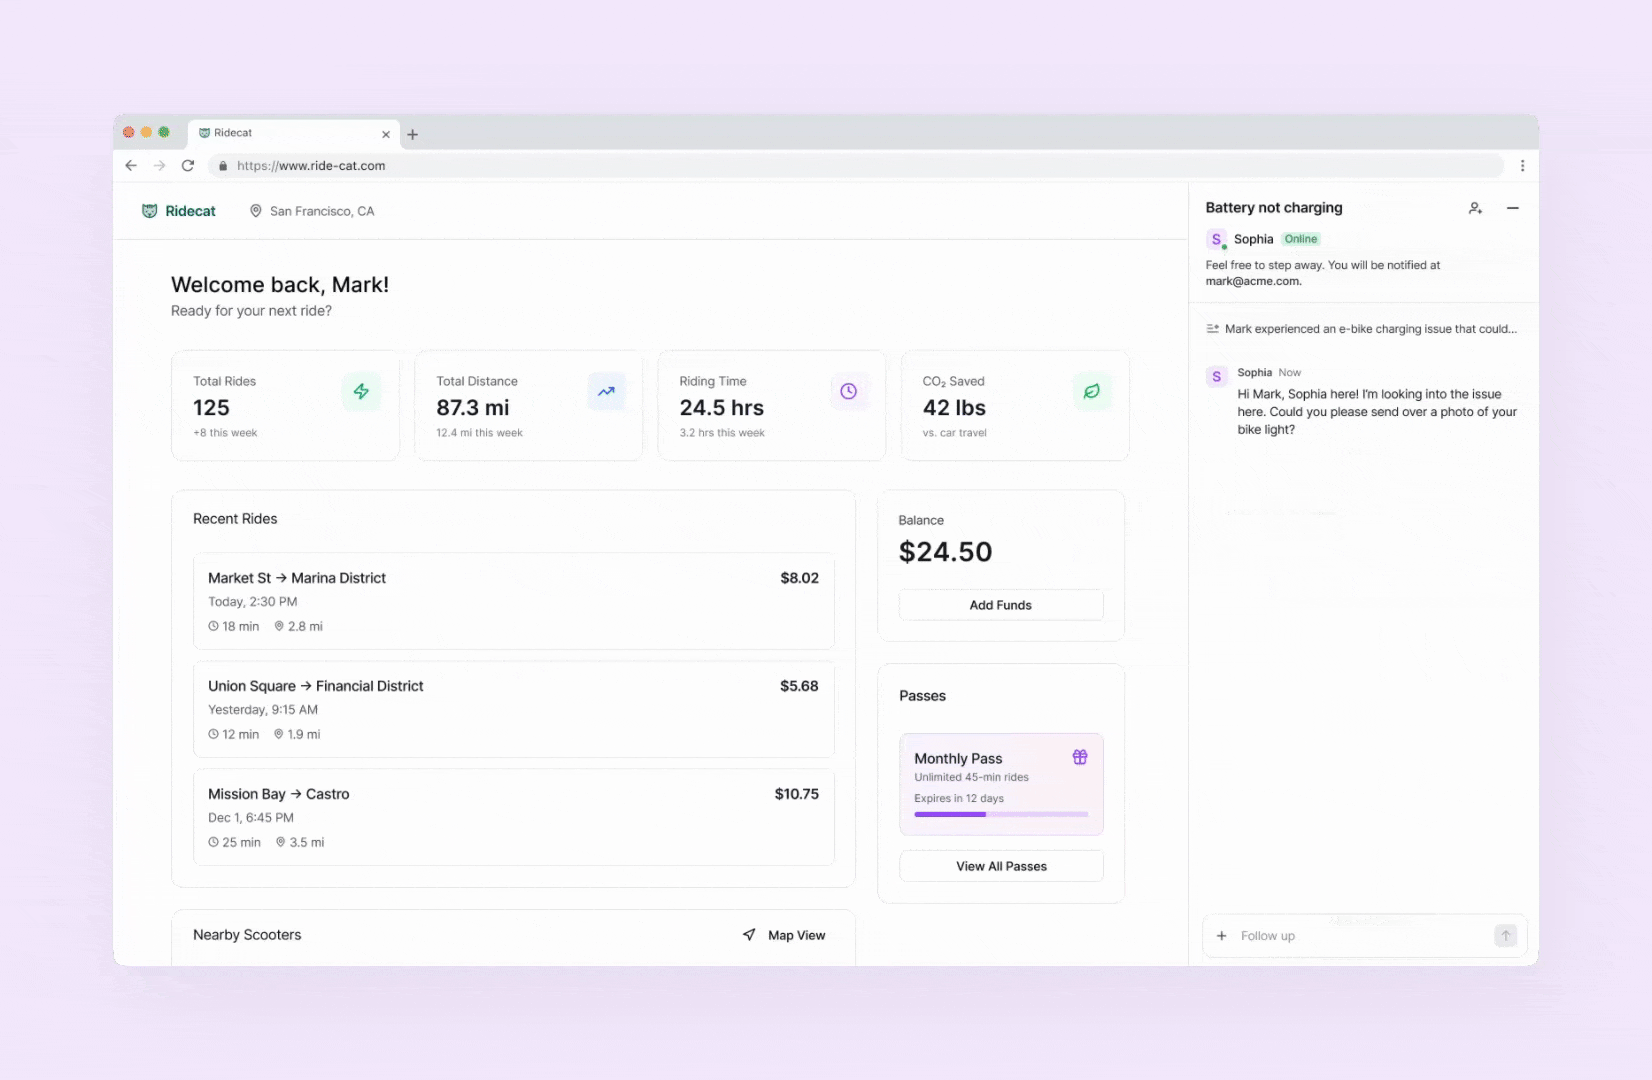Open the browser three-dot menu
1652x1080 pixels.
click(1522, 166)
